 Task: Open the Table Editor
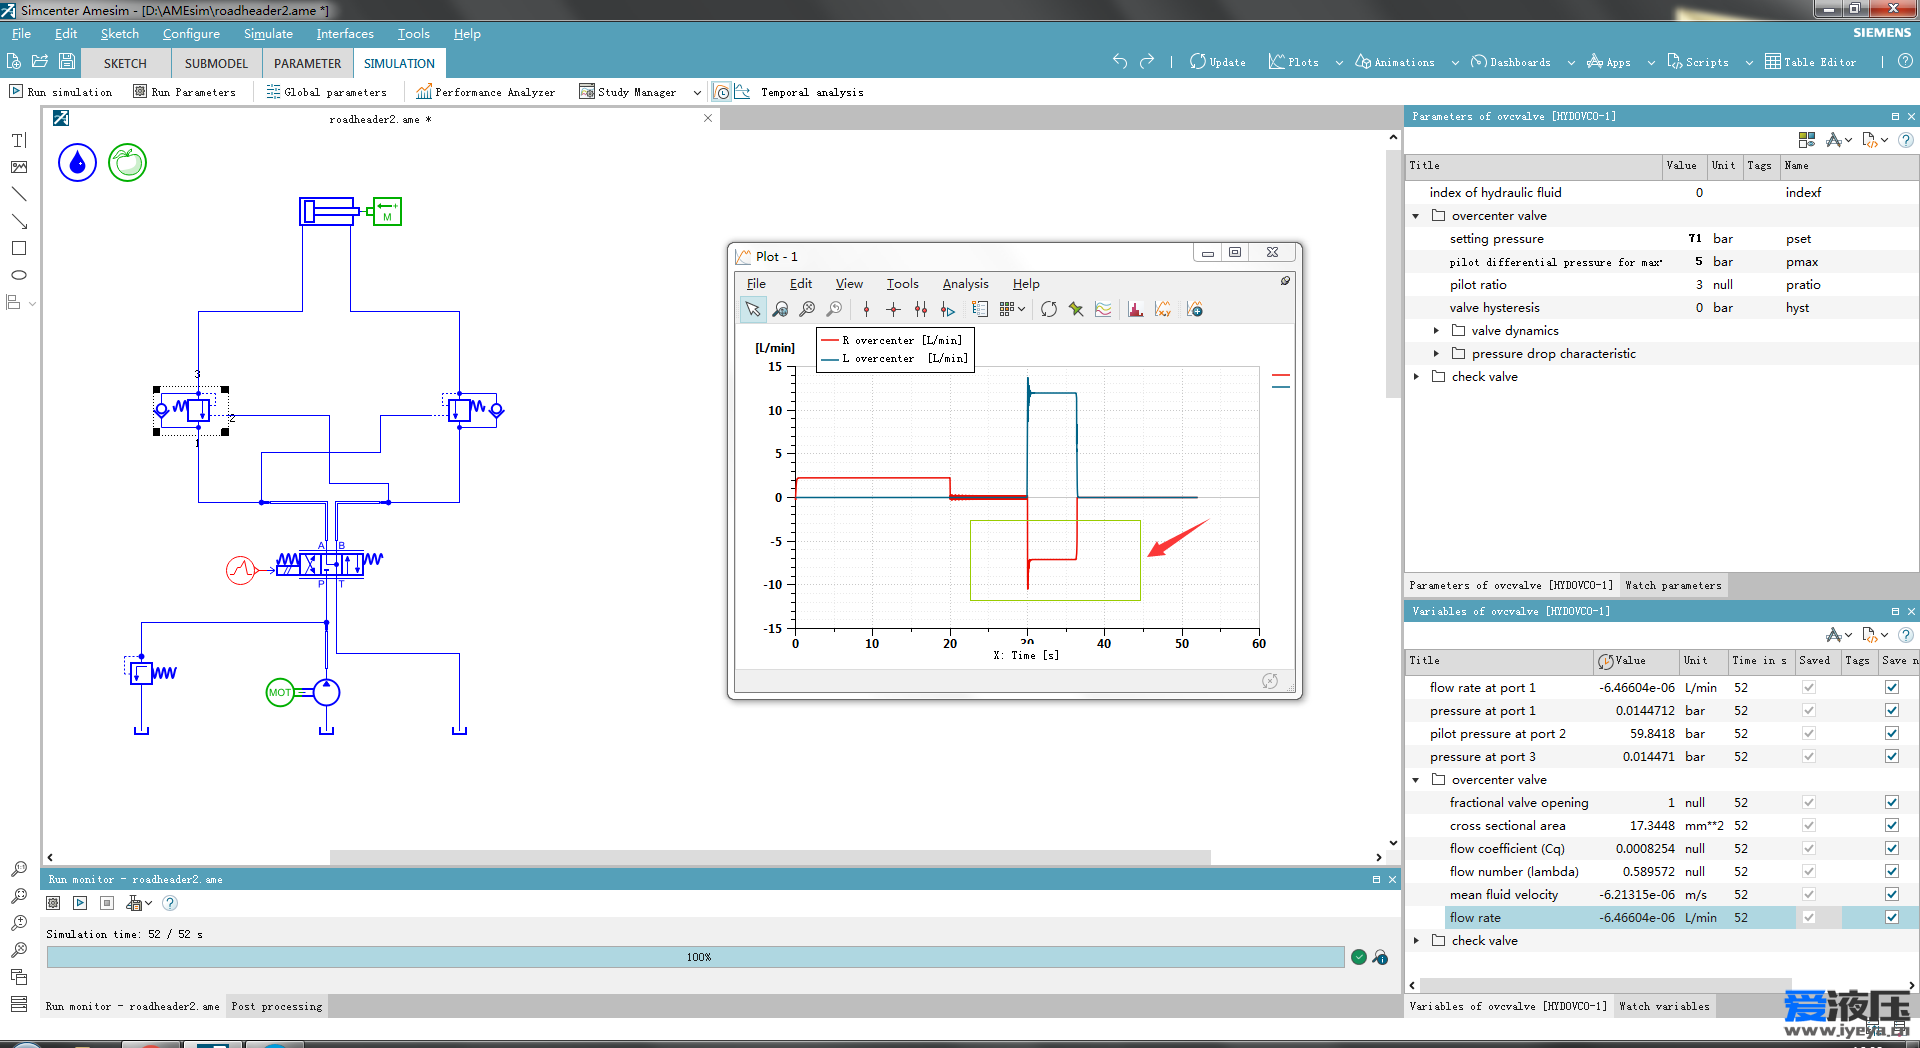[1810, 62]
